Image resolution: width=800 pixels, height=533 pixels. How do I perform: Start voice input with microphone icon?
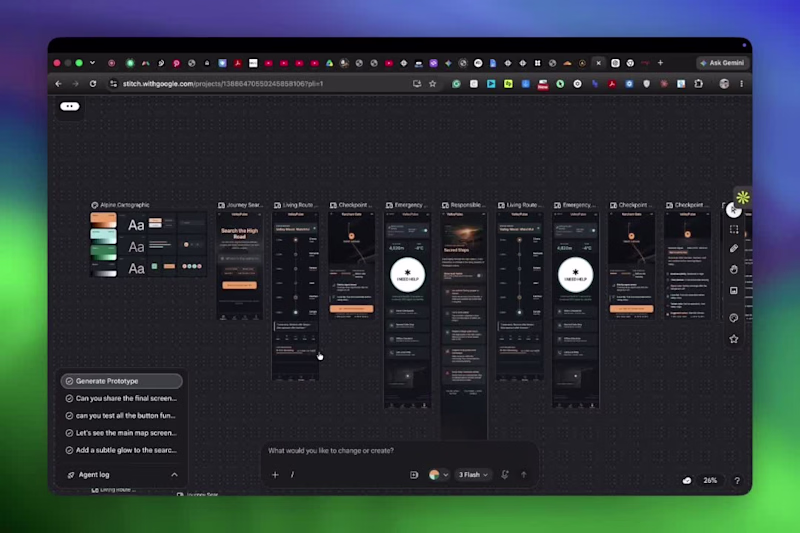(505, 475)
